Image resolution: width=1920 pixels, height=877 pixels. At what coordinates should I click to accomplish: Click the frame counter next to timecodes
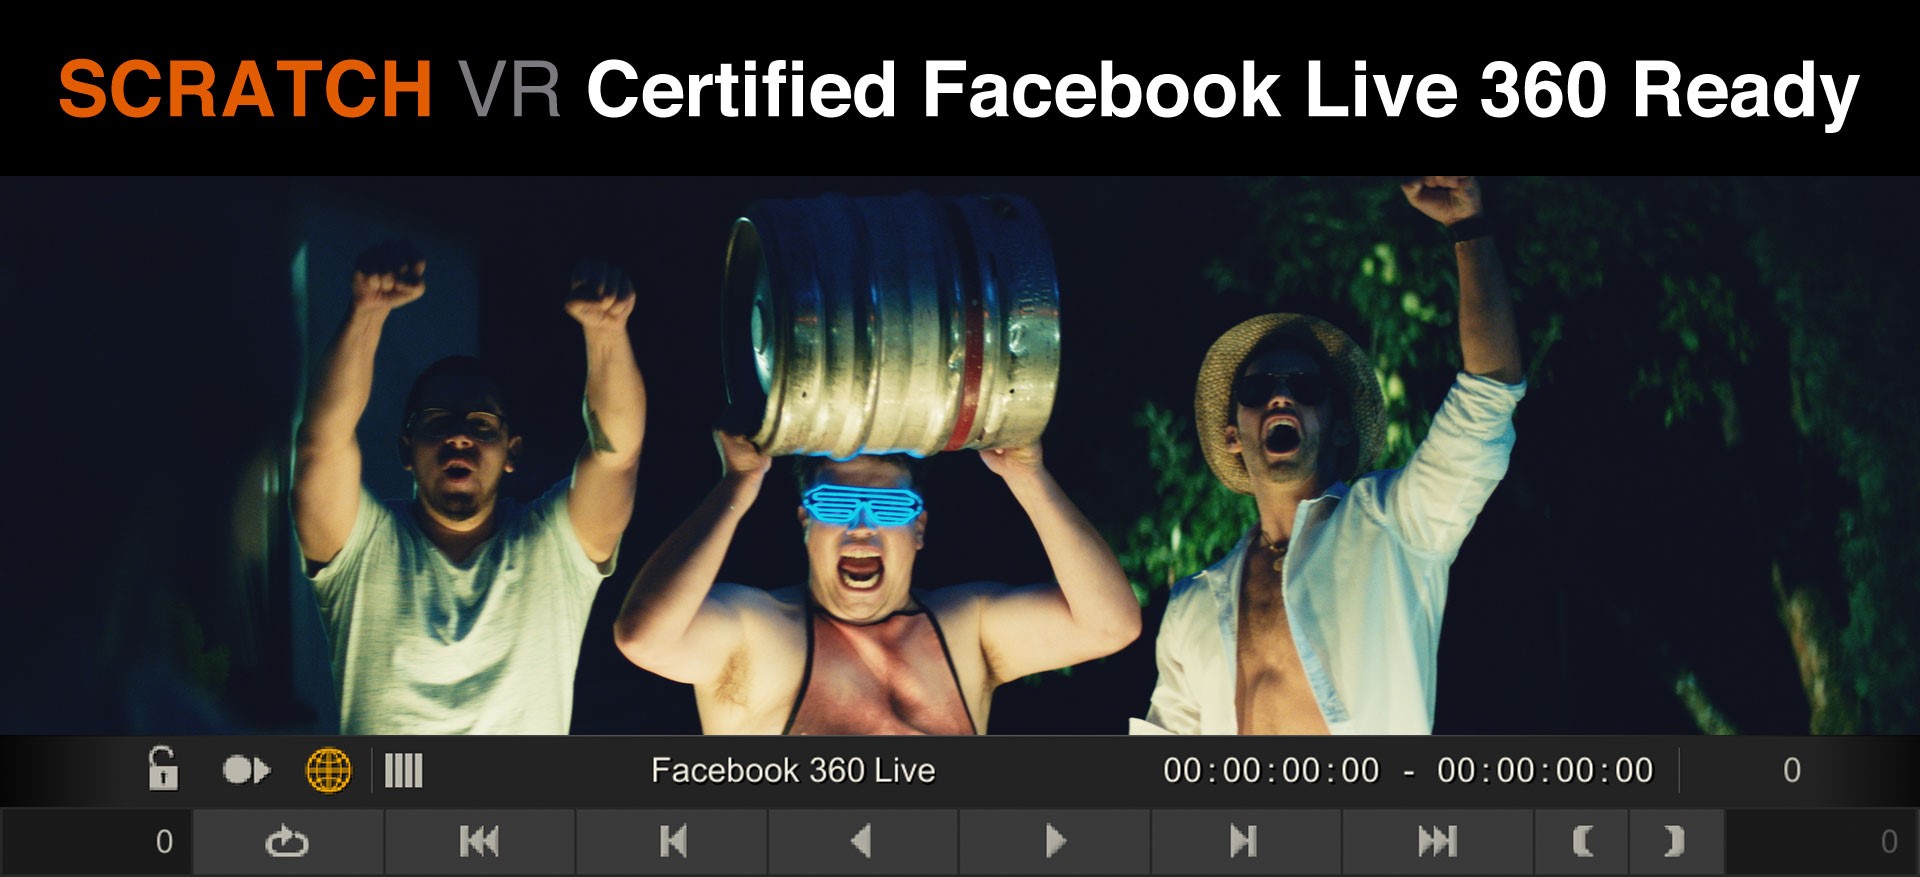1792,771
